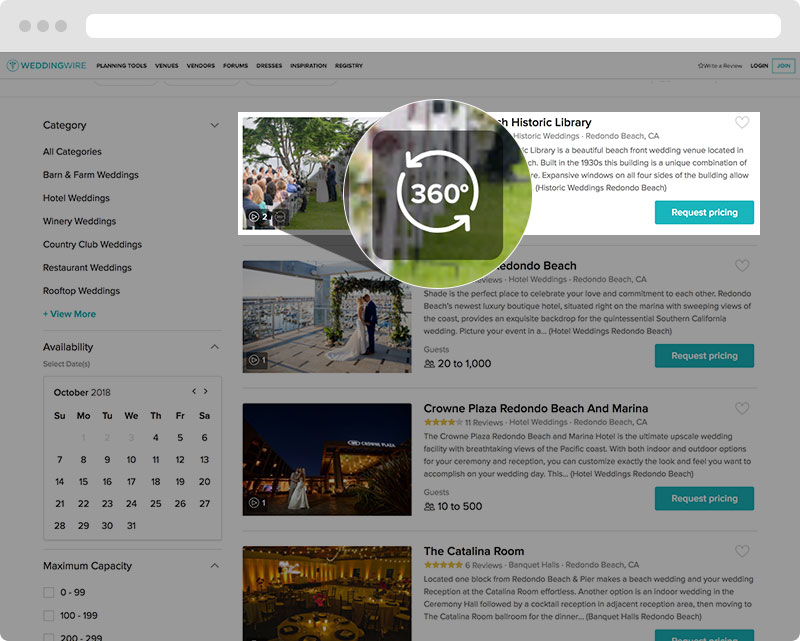Collapse the Category filter section

(x=215, y=125)
